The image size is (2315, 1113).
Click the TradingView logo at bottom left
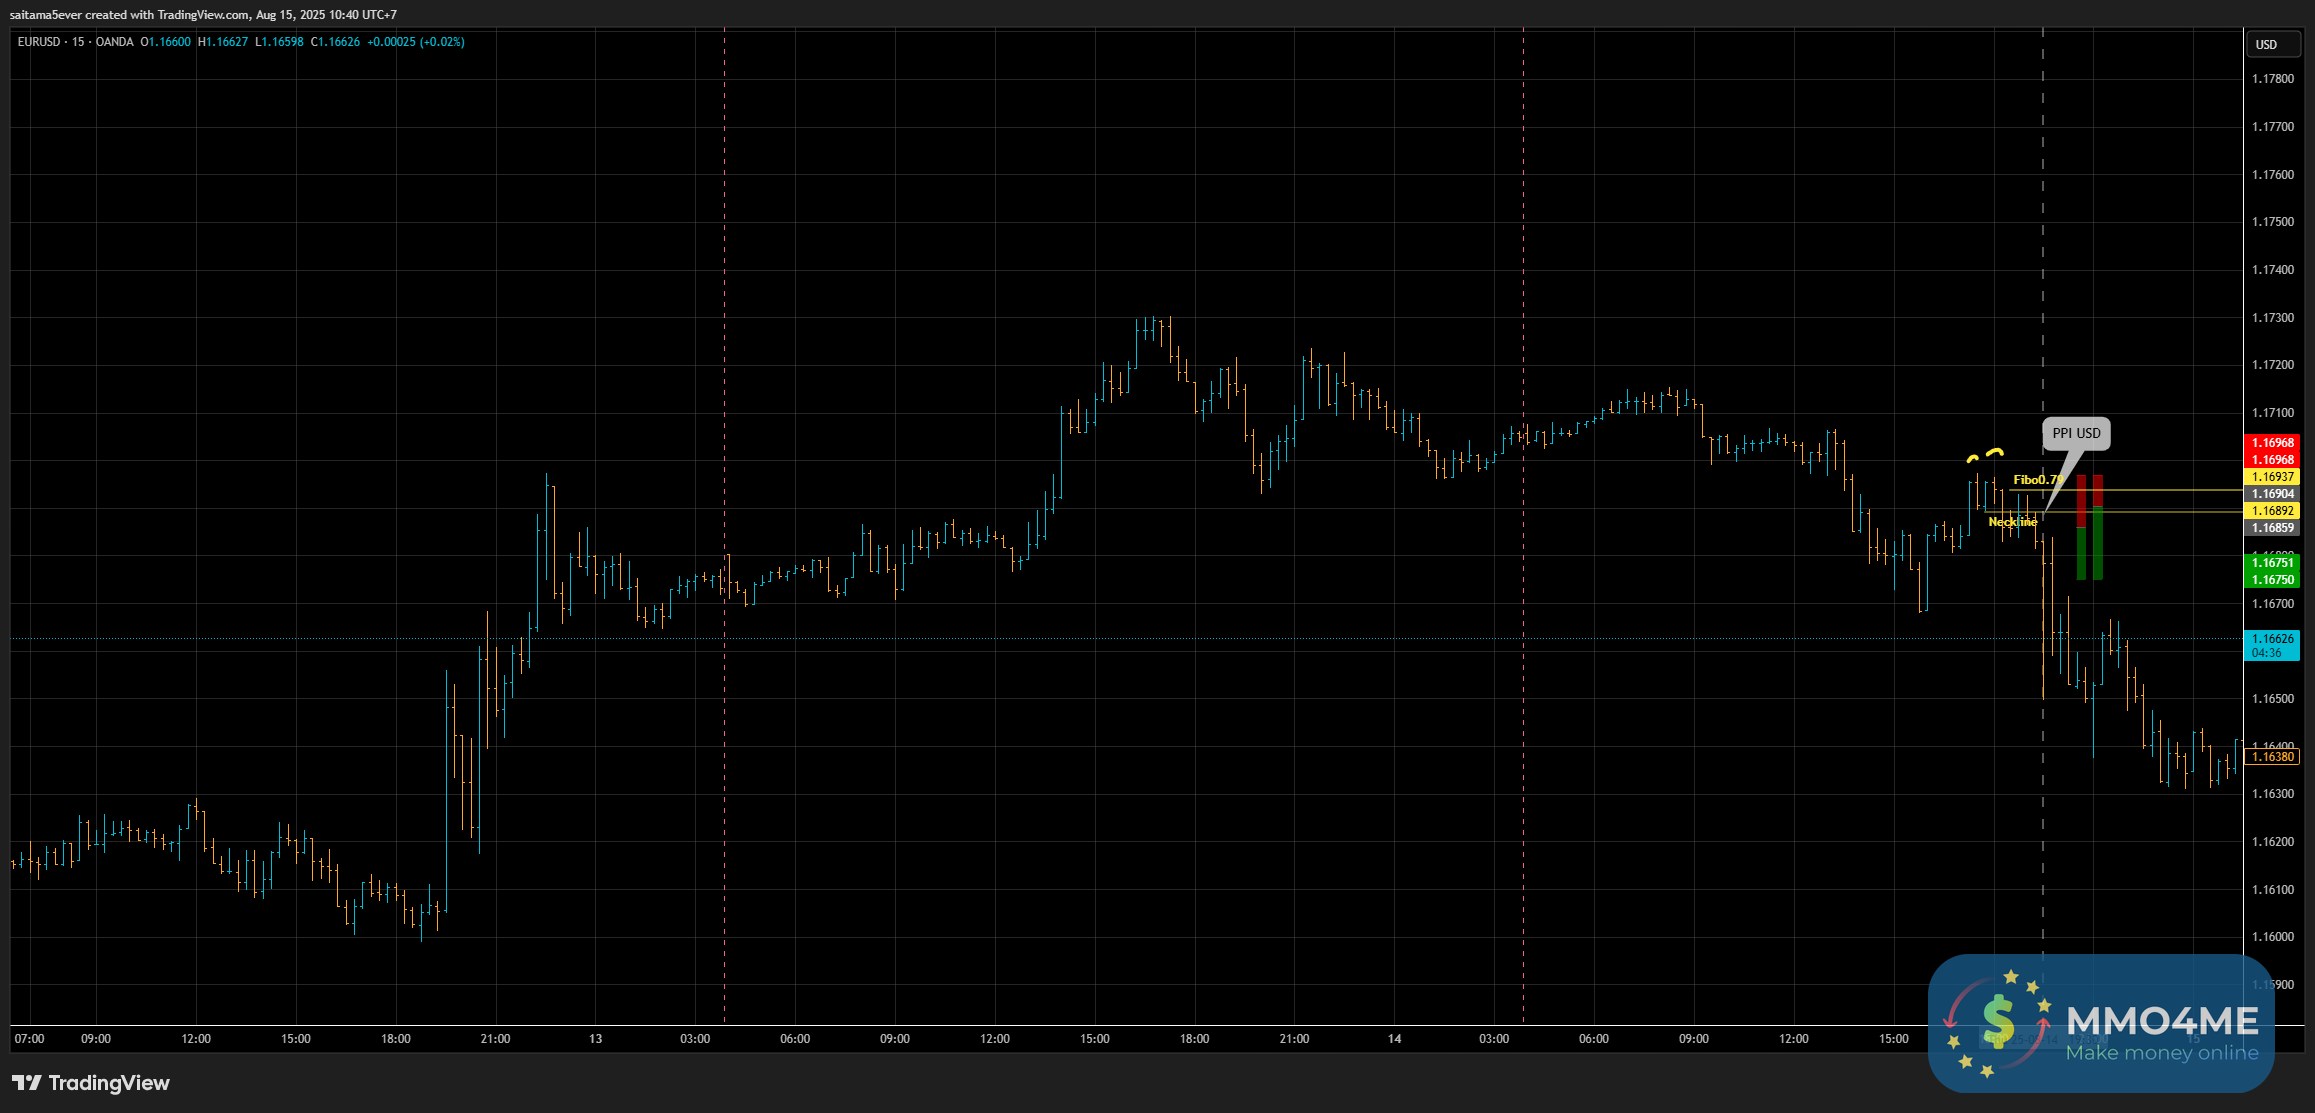coord(90,1083)
